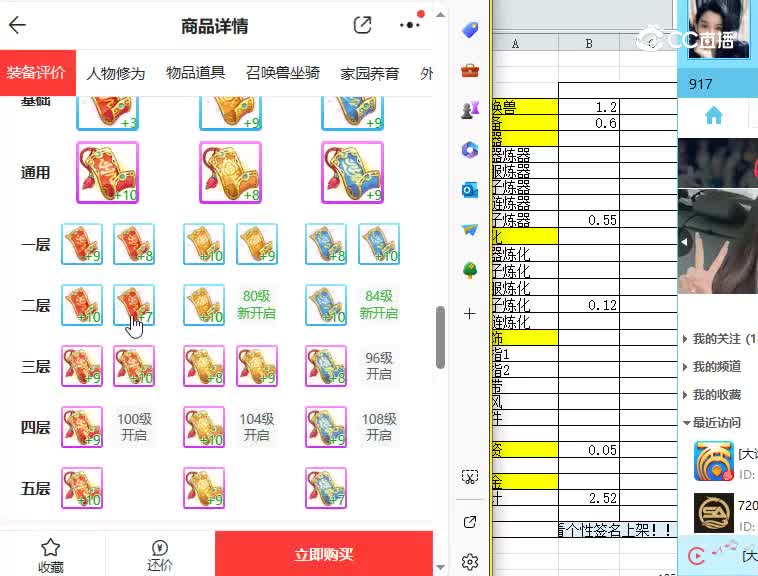Select cell with value 0.12
The width and height of the screenshot is (758, 576).
589,305
